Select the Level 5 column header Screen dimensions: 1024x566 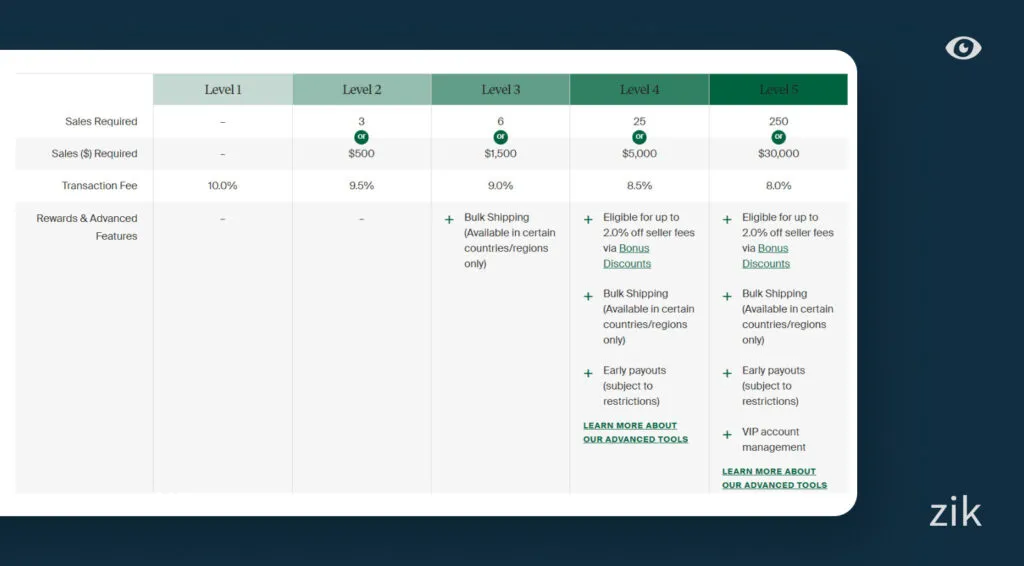click(x=778, y=89)
